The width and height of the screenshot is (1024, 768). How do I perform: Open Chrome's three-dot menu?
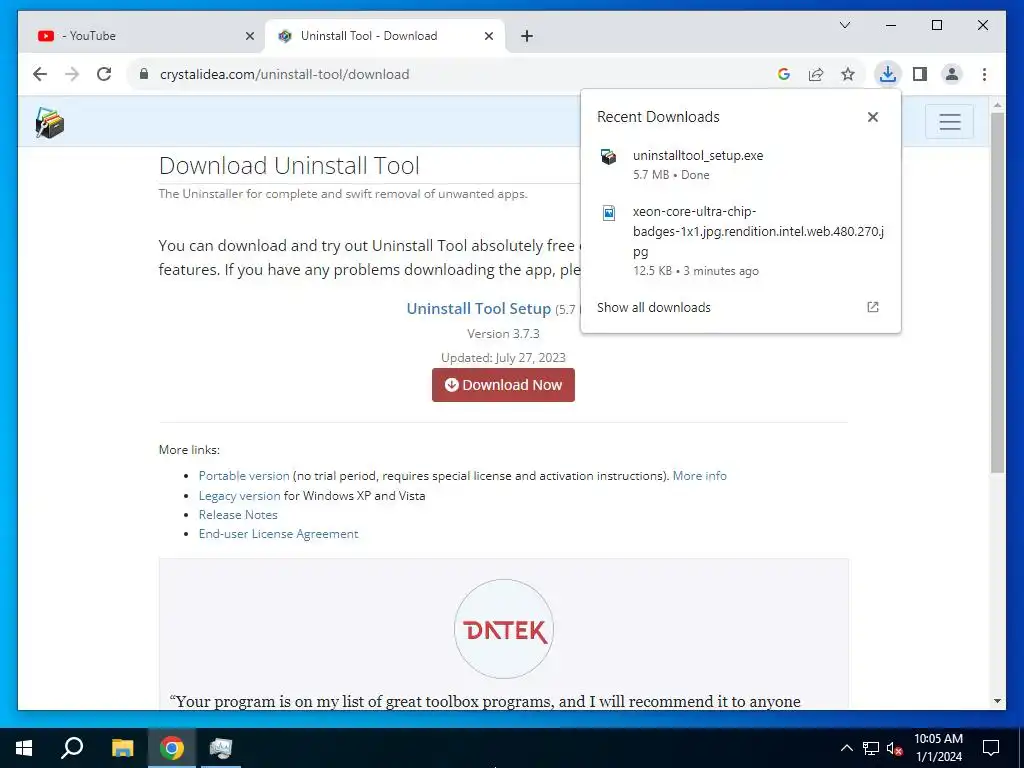984,74
